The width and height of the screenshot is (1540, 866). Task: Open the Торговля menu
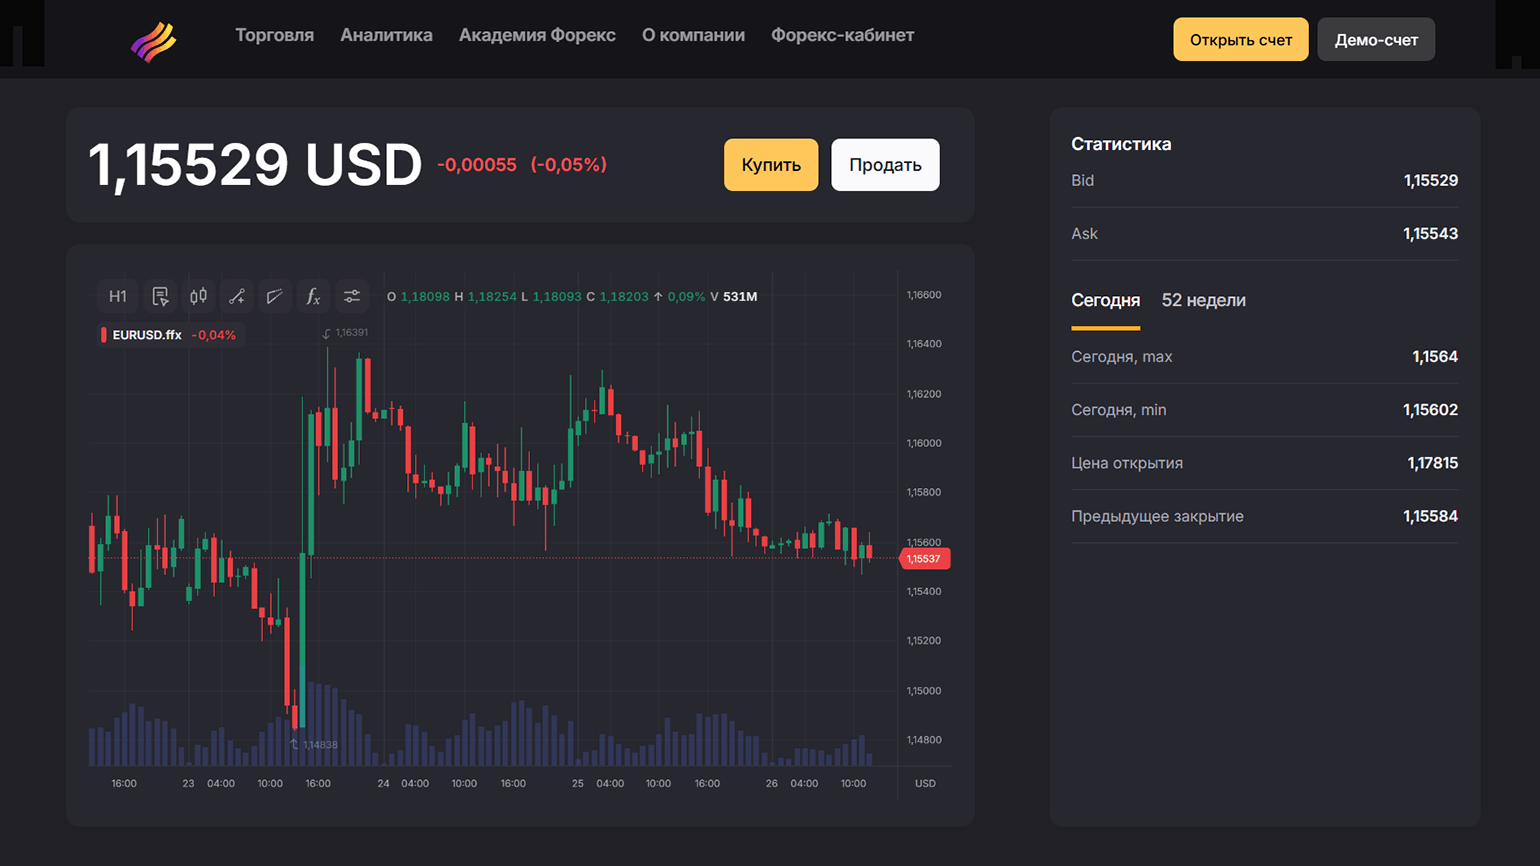coord(274,35)
